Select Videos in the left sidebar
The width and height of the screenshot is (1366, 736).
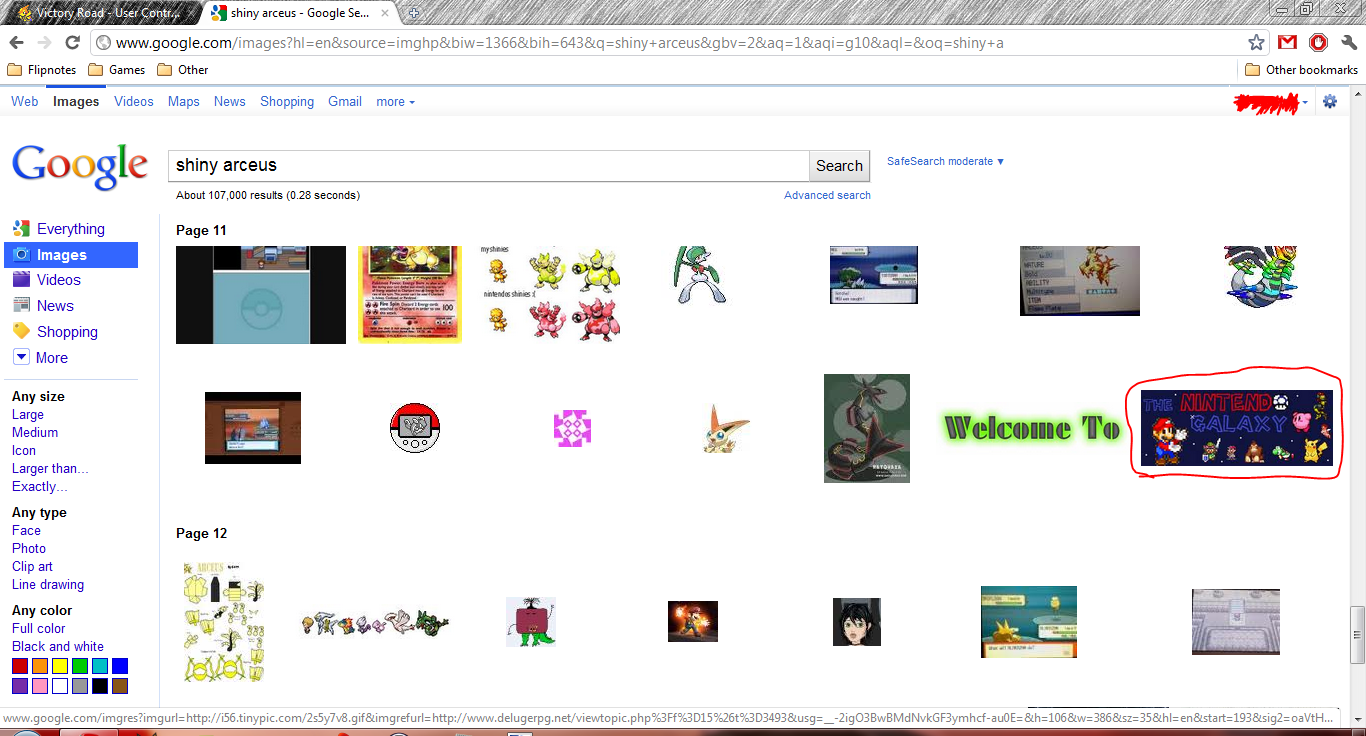click(58, 280)
